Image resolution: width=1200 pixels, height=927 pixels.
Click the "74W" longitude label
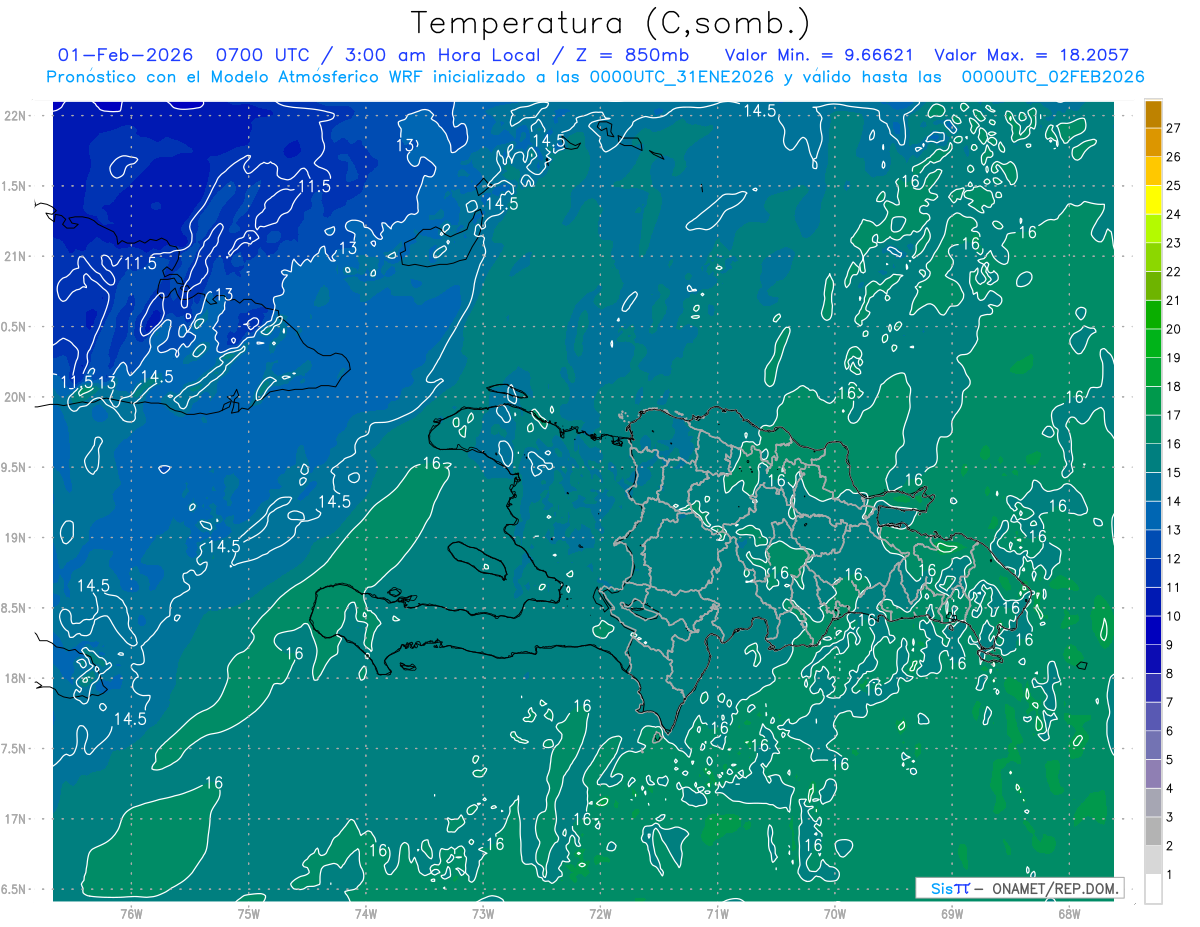(365, 913)
